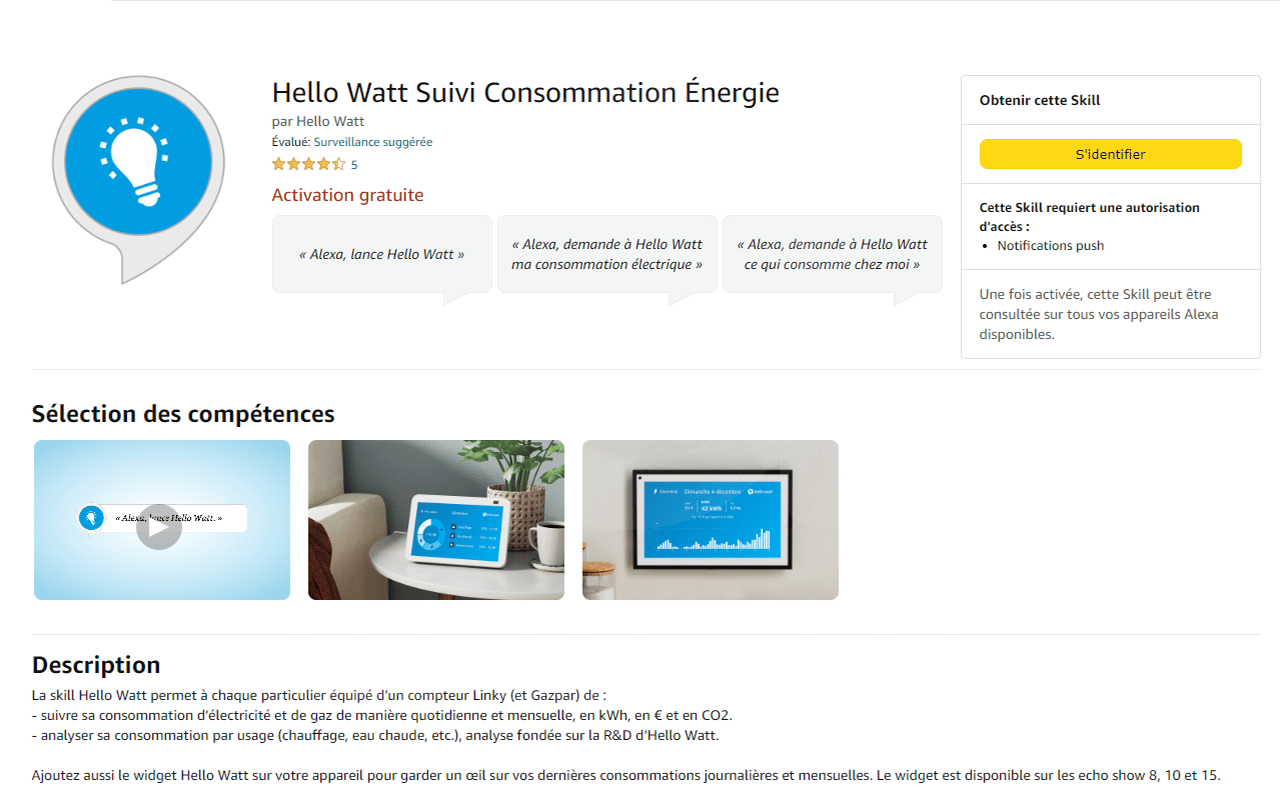Click the "Alexa, lance Hello Watt" phrase bubble

[382, 254]
